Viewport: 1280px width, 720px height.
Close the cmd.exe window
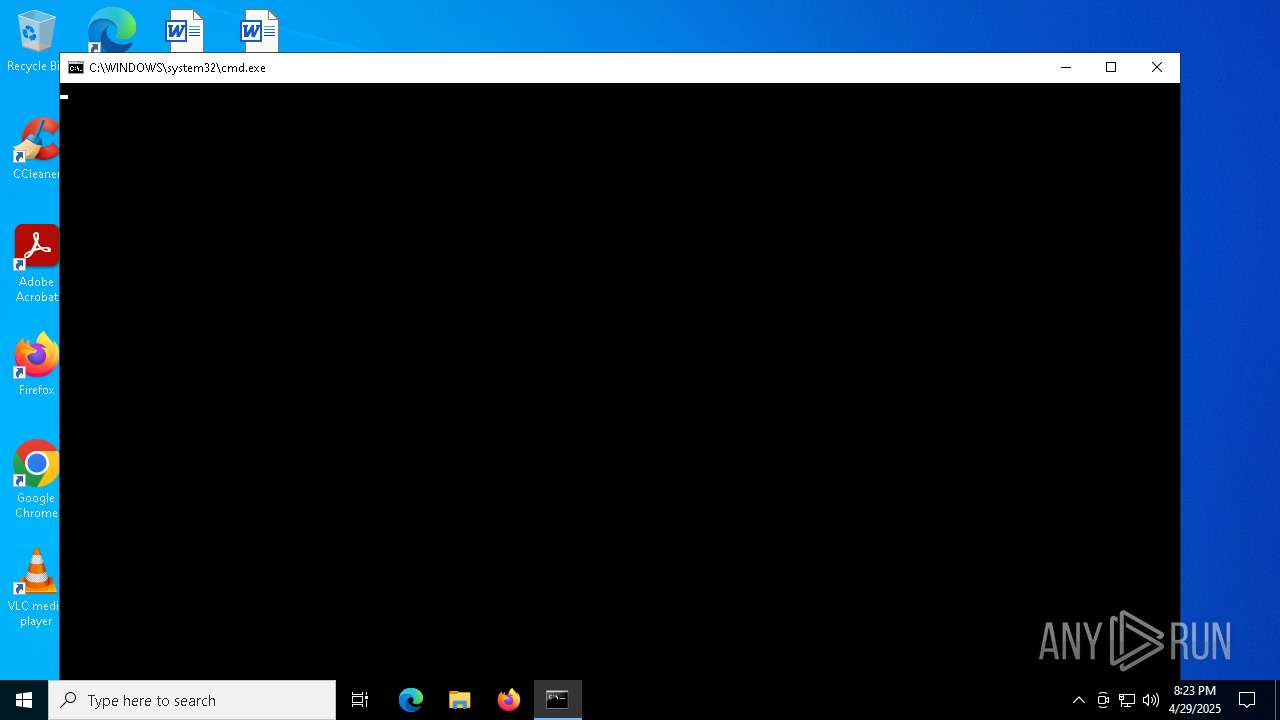point(1157,68)
